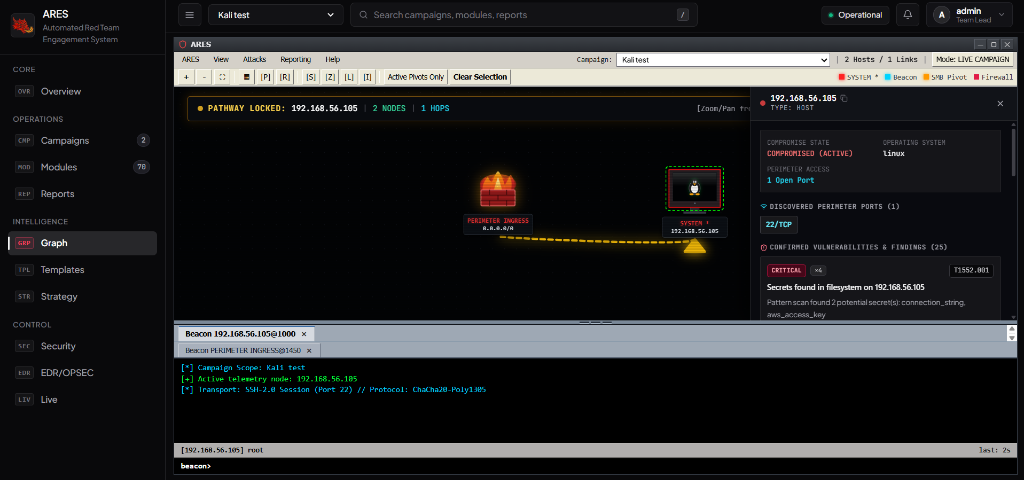Open the notifications bell
This screenshot has height=480, width=1024.
[908, 15]
